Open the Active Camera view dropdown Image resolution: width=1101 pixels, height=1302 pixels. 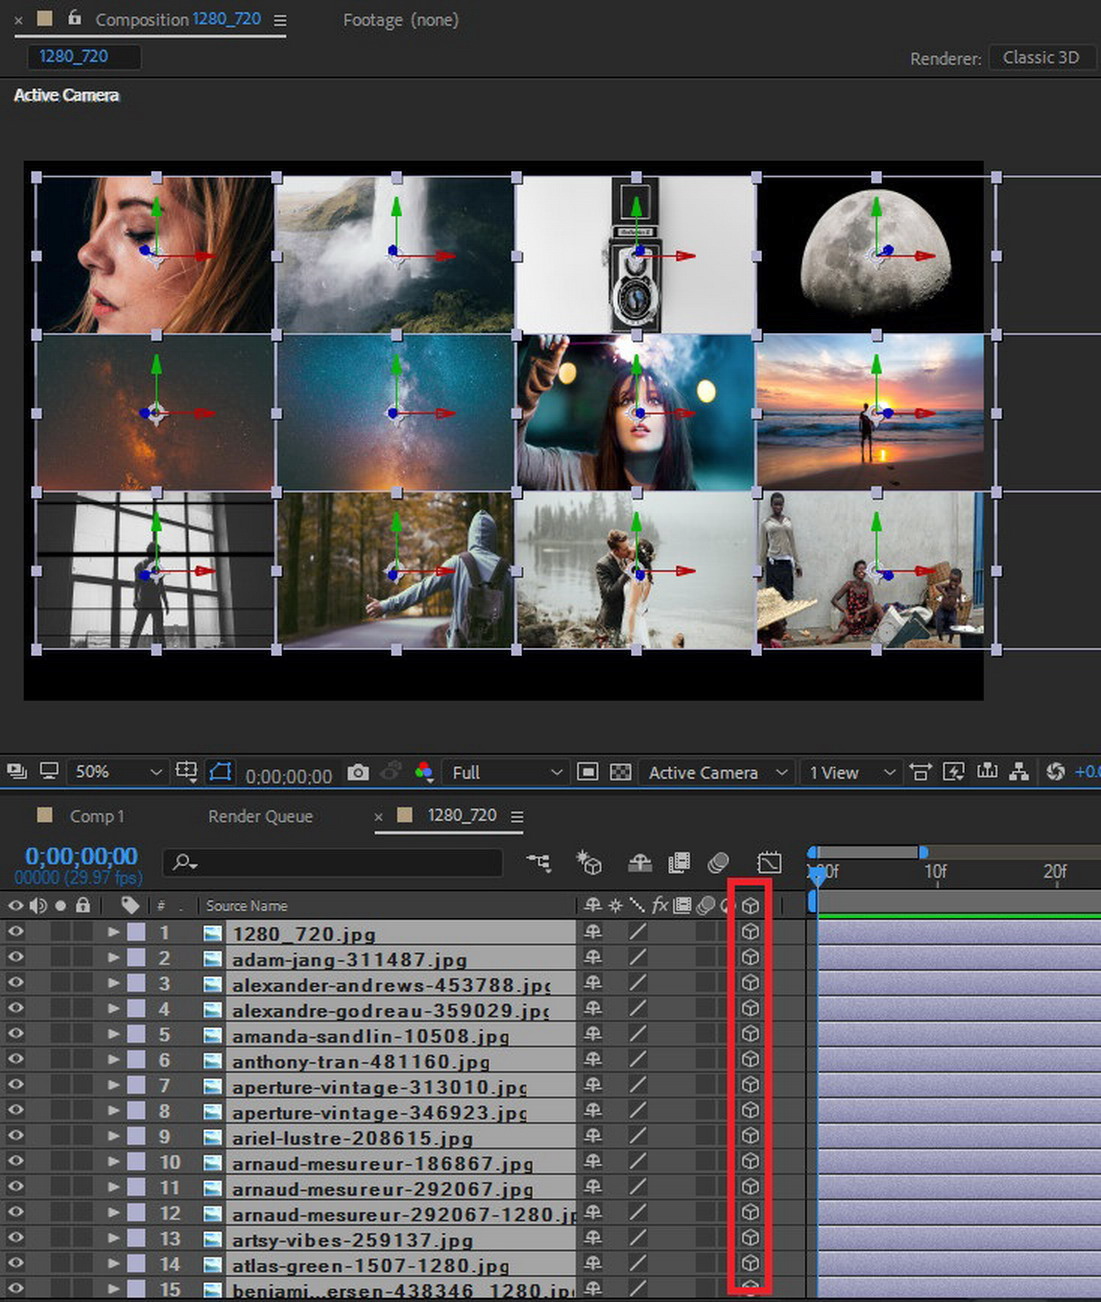coord(717,772)
